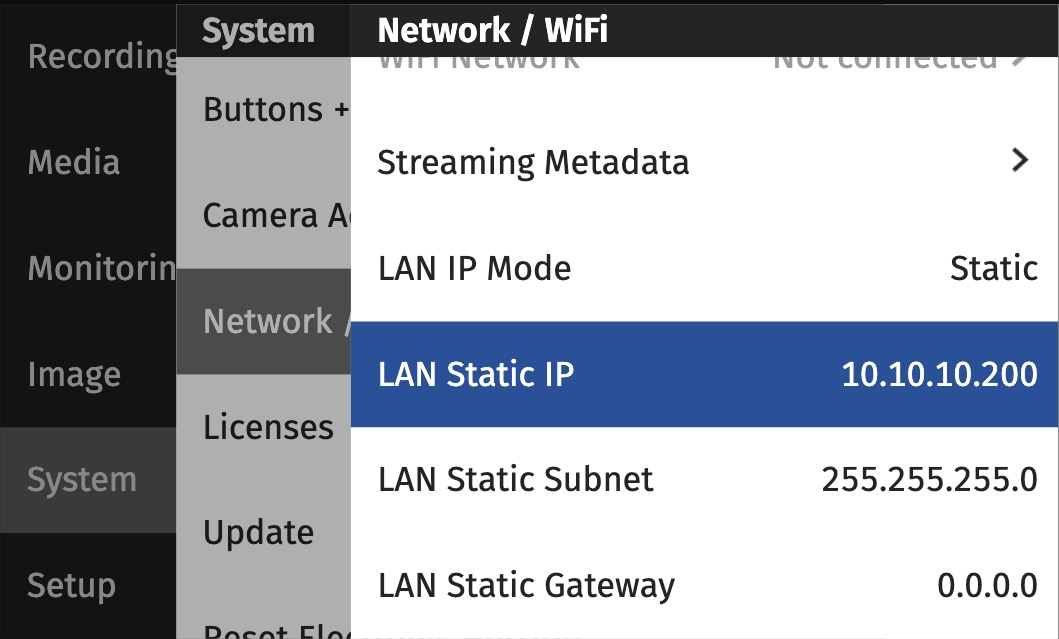Click the Static value of LAN IP Mode
1059x639 pixels.
tap(993, 268)
